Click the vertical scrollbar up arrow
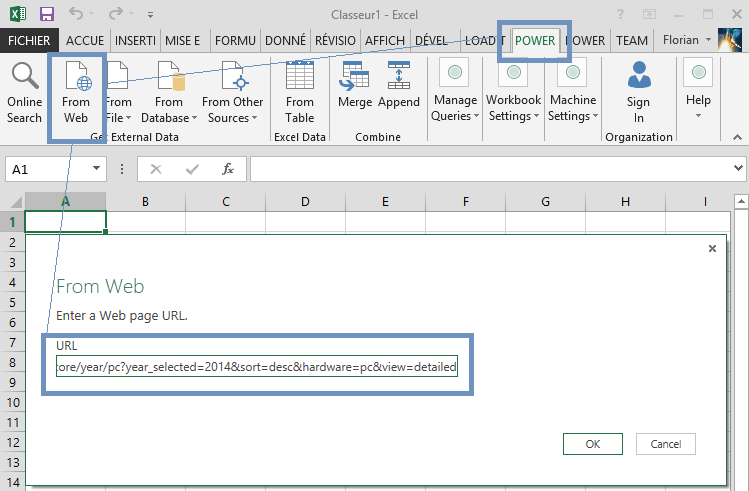The width and height of the screenshot is (749, 491). [741, 202]
